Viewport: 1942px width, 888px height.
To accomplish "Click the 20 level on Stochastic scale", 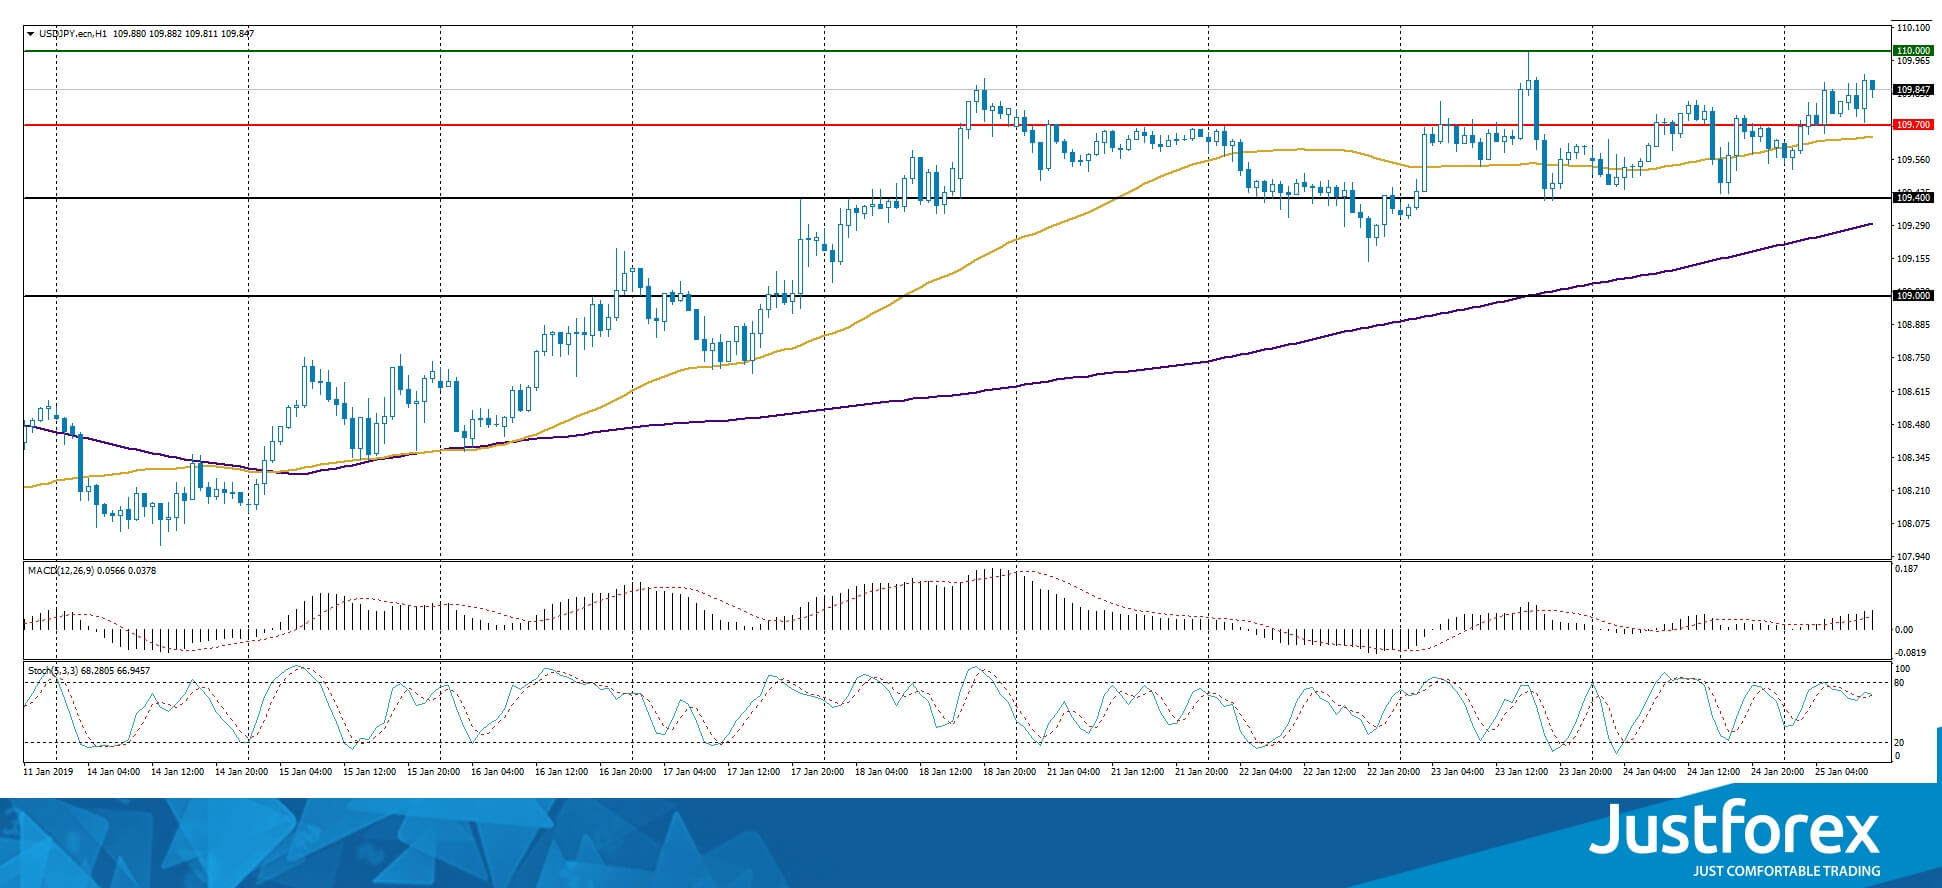I will point(1900,742).
